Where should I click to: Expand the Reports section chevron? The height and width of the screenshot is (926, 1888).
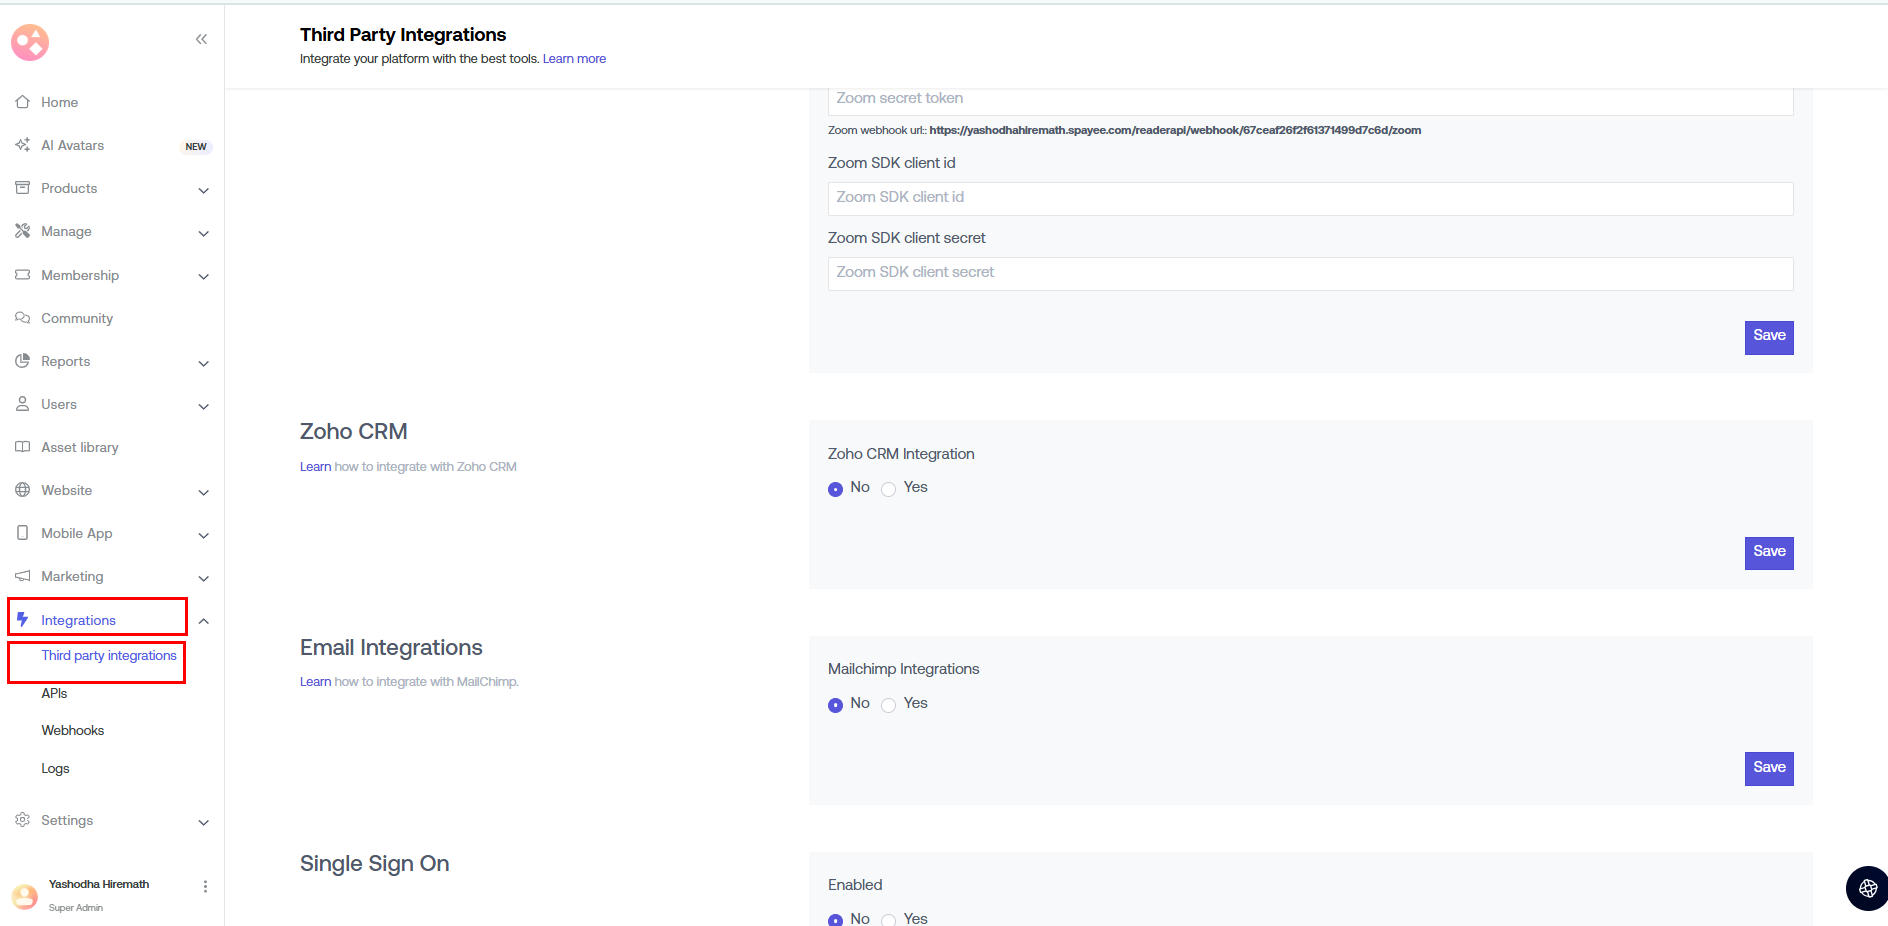203,363
